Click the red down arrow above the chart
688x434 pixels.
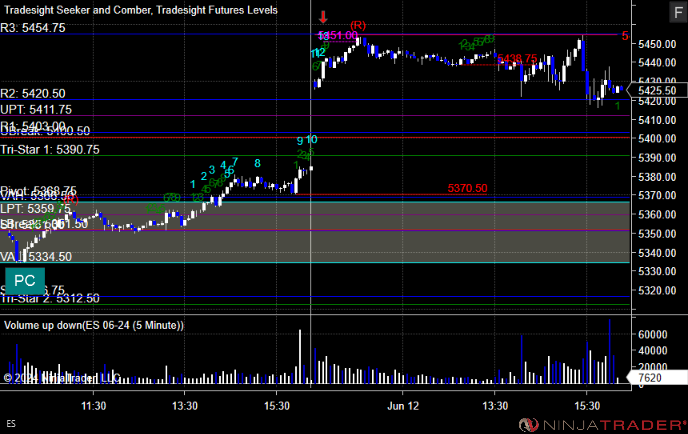coord(323,17)
